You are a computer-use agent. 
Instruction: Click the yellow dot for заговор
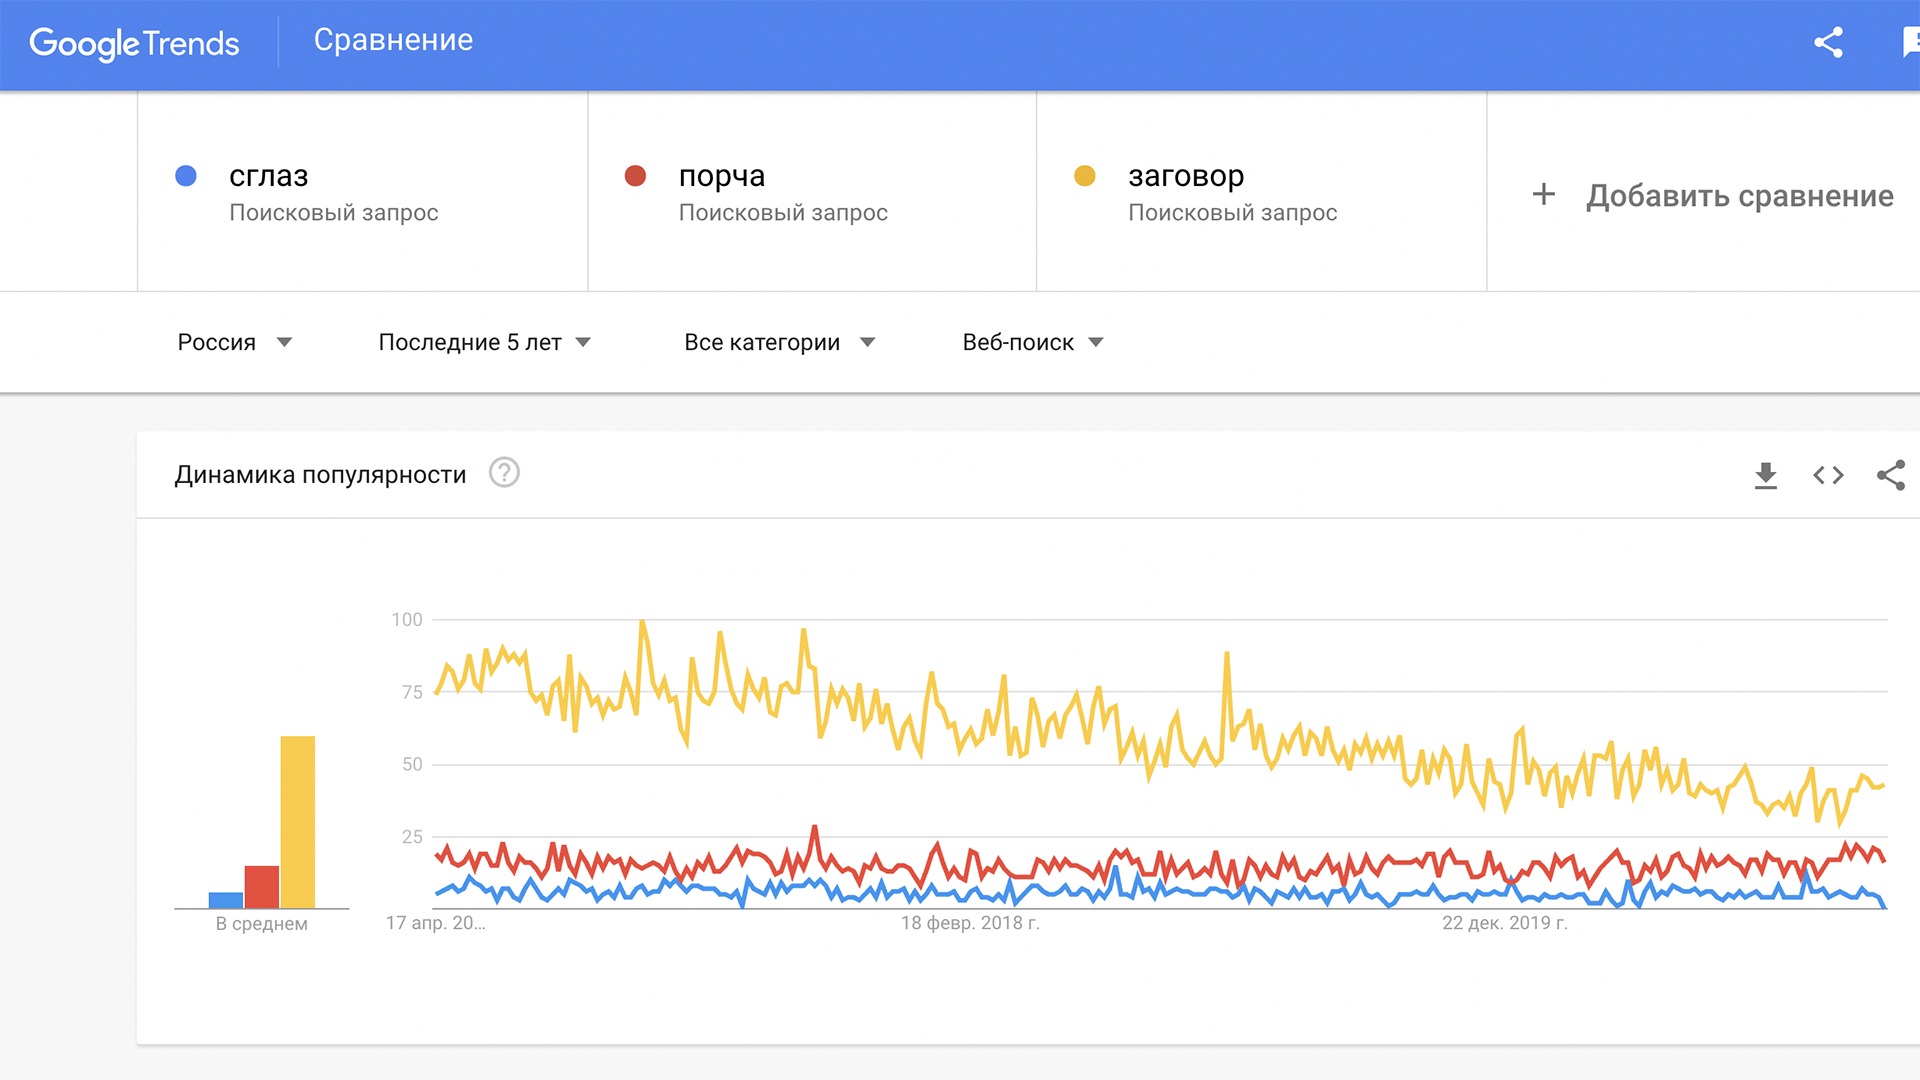click(x=1085, y=176)
